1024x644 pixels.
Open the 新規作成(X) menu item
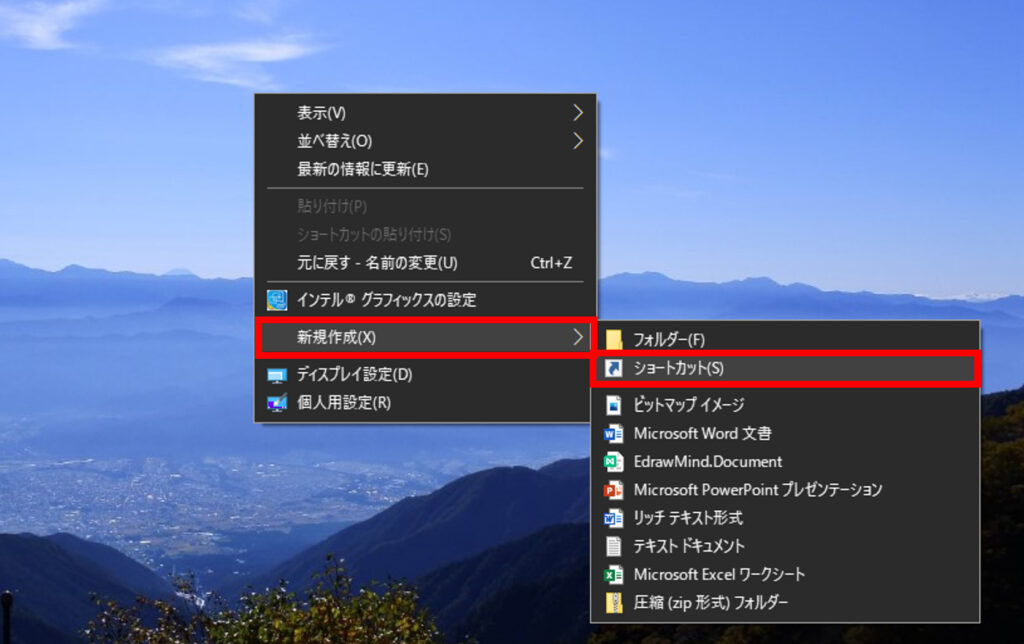(425, 337)
